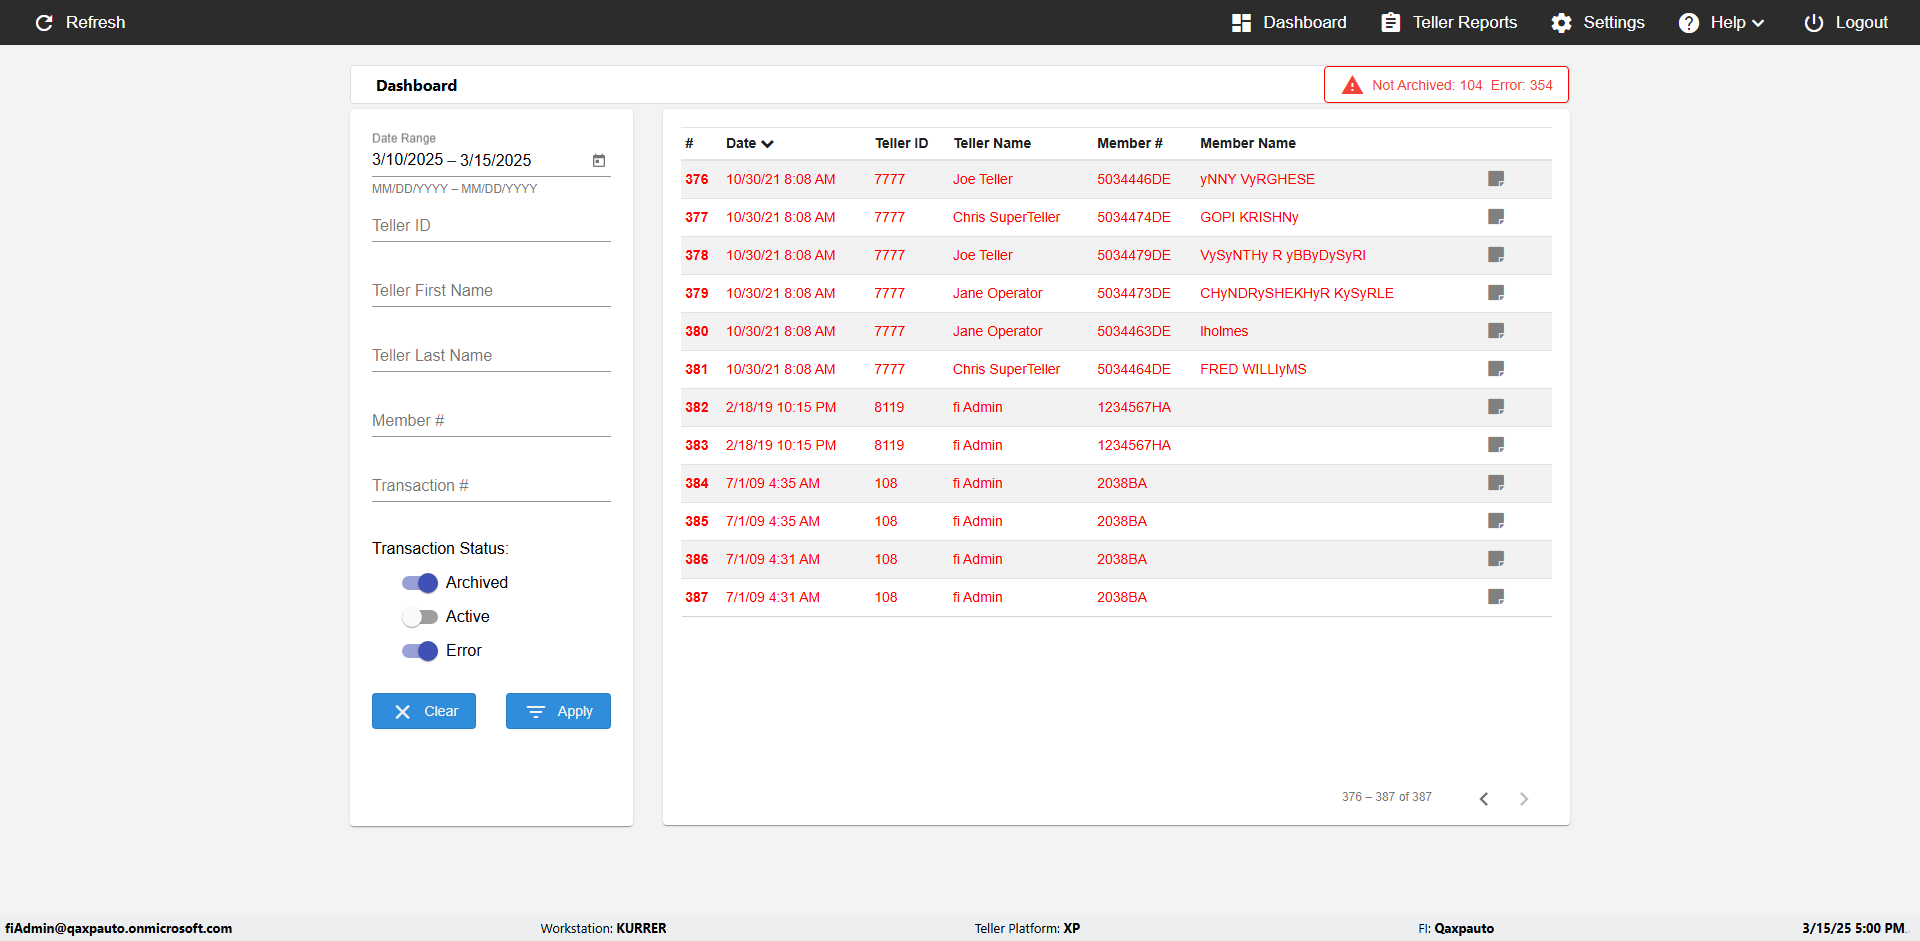This screenshot has height=941, width=1920.
Task: Open note icon for transaction 387
Action: [x=1496, y=597]
